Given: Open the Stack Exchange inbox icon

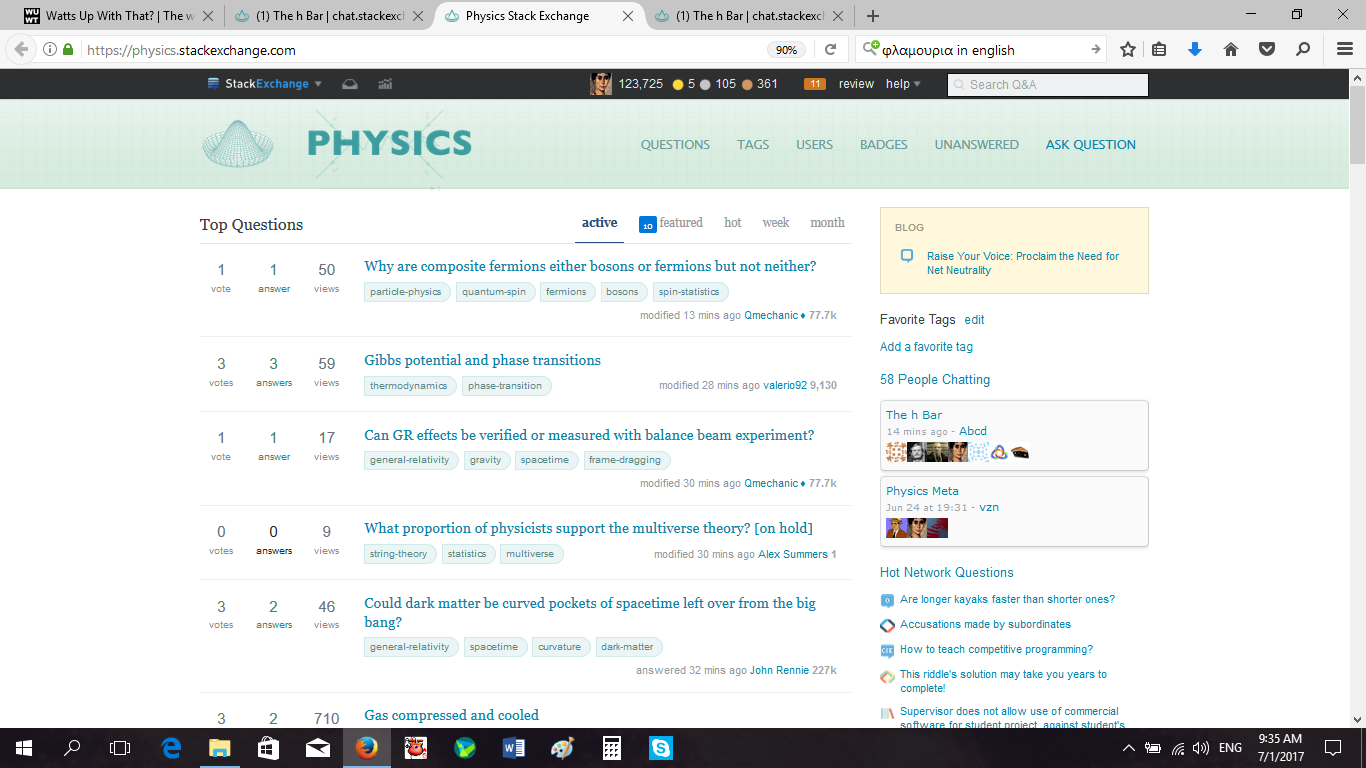Looking at the screenshot, I should pyautogui.click(x=350, y=84).
